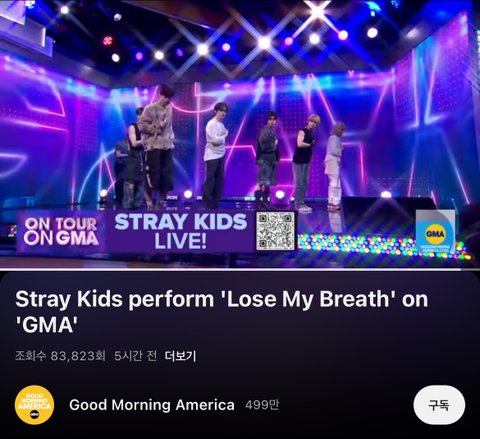Tap the performer in the lavender outfit
The width and height of the screenshot is (480, 439).
pos(334,164)
